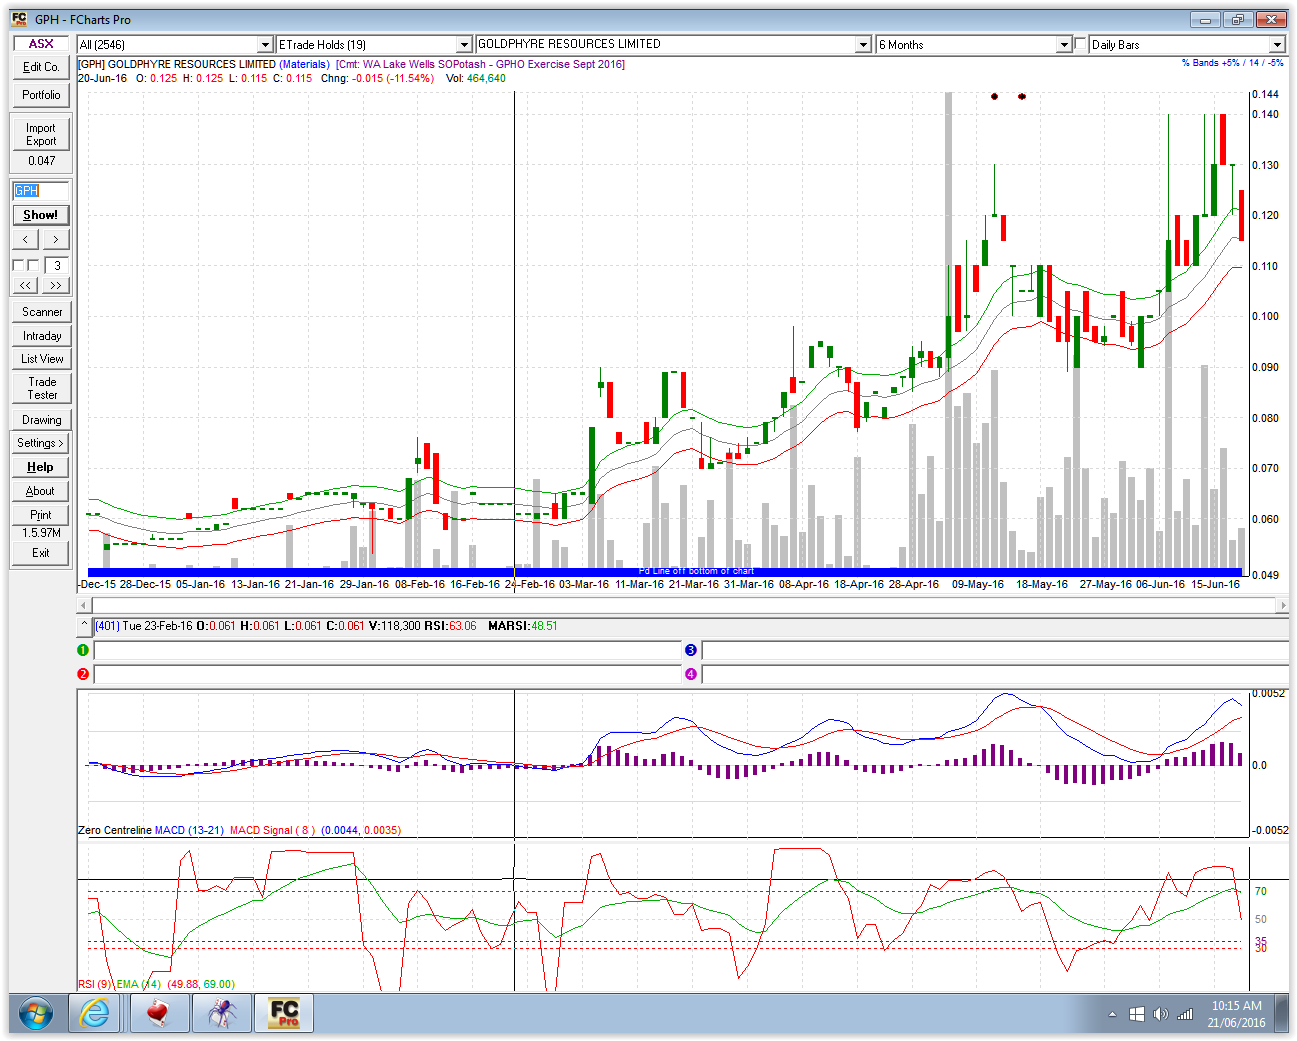The image size is (1297, 1041).
Task: Click the 'RSI (9)' indicator label
Action: coord(95,984)
